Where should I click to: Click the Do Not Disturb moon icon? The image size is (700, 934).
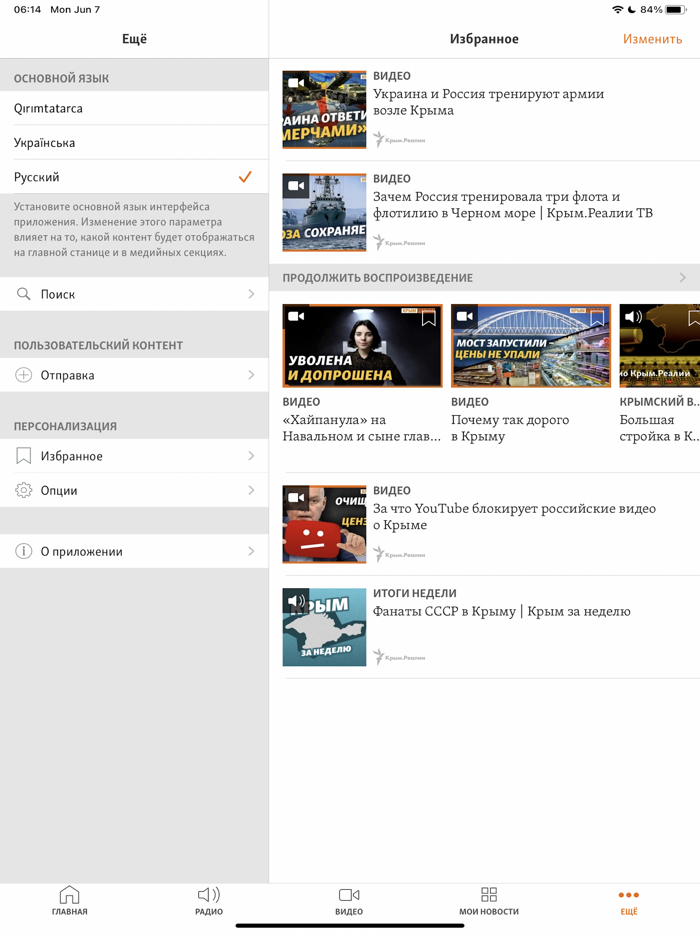tap(631, 10)
